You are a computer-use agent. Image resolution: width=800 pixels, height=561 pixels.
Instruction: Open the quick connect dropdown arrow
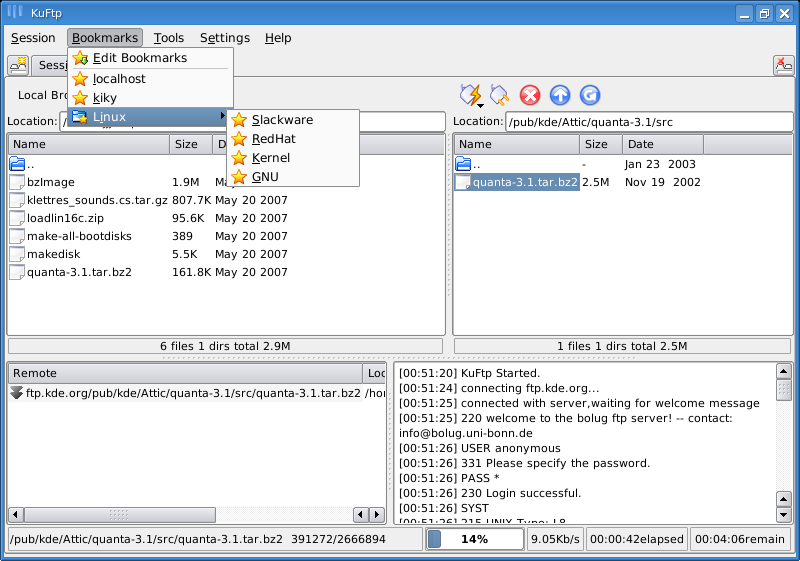pos(480,106)
